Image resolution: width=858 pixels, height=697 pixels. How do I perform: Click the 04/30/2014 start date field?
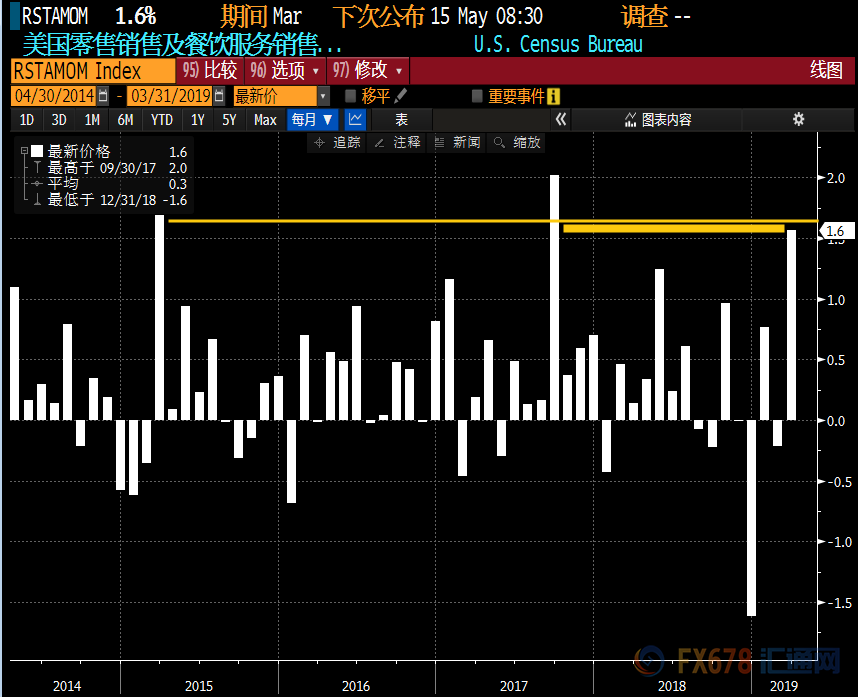point(54,96)
